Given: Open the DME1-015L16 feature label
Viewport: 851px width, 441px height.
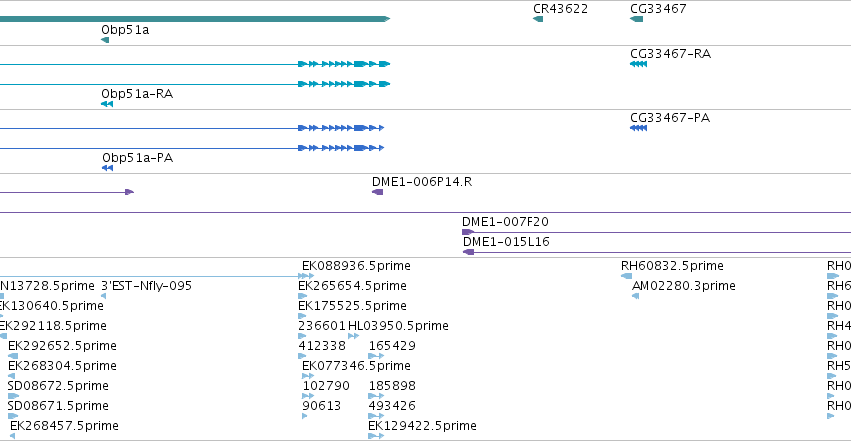Looking at the screenshot, I should tap(506, 242).
